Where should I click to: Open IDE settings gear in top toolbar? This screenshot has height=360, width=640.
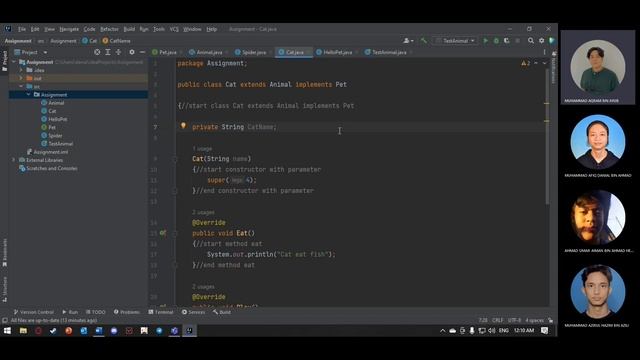coord(541,41)
